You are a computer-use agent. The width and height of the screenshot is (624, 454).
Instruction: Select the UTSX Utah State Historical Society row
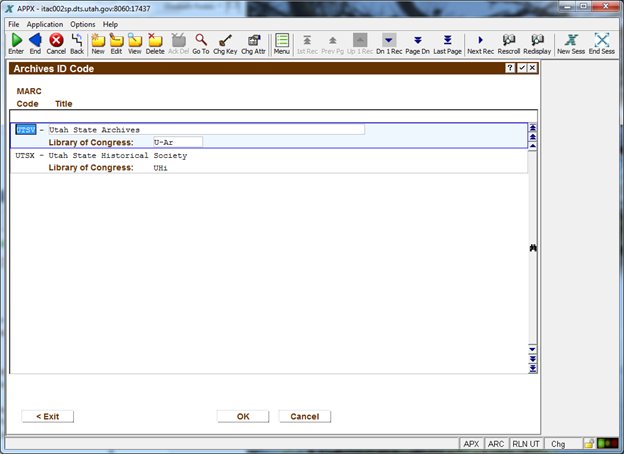click(x=100, y=156)
